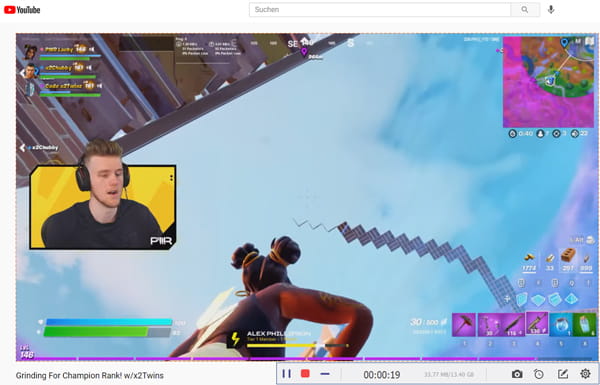This screenshot has height=385, width=600.
Task: Click the recorded file size readout
Action: tap(449, 375)
